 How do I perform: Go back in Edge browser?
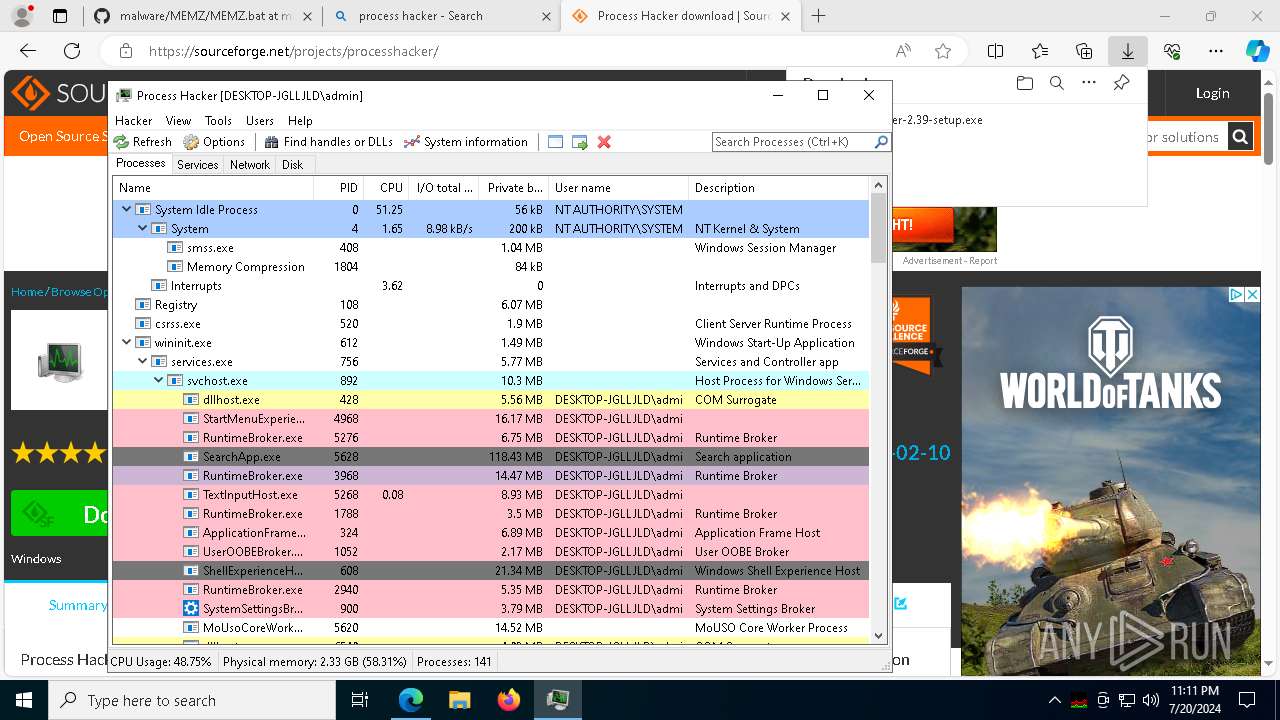click(28, 51)
